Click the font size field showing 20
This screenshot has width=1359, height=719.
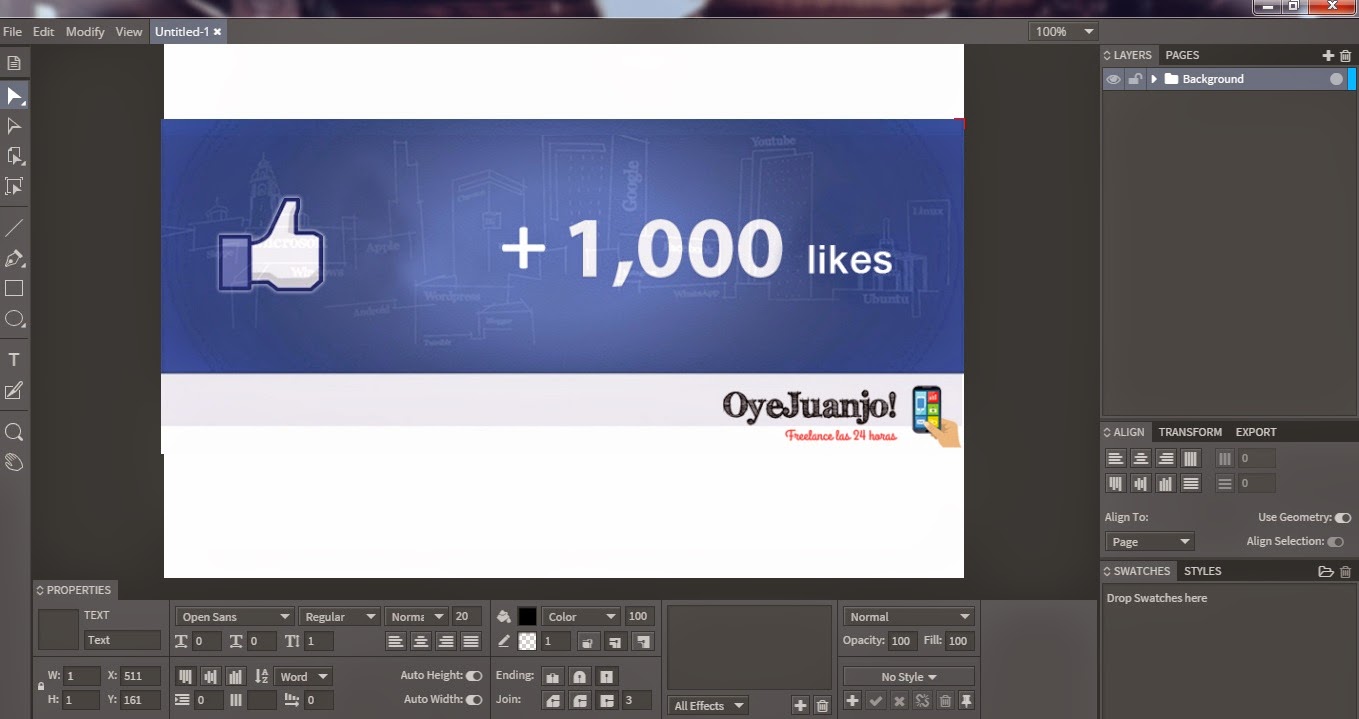click(466, 617)
